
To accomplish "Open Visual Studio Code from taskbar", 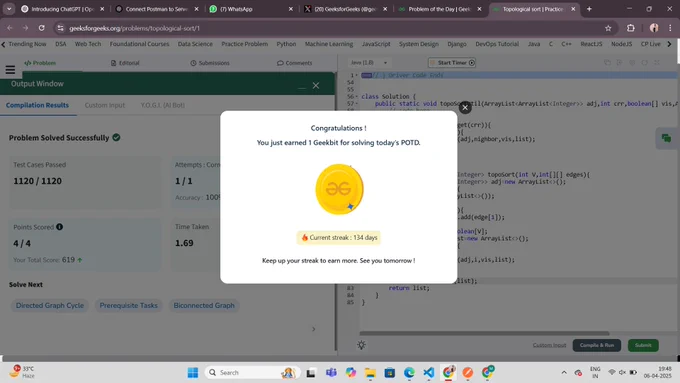I will [428, 373].
